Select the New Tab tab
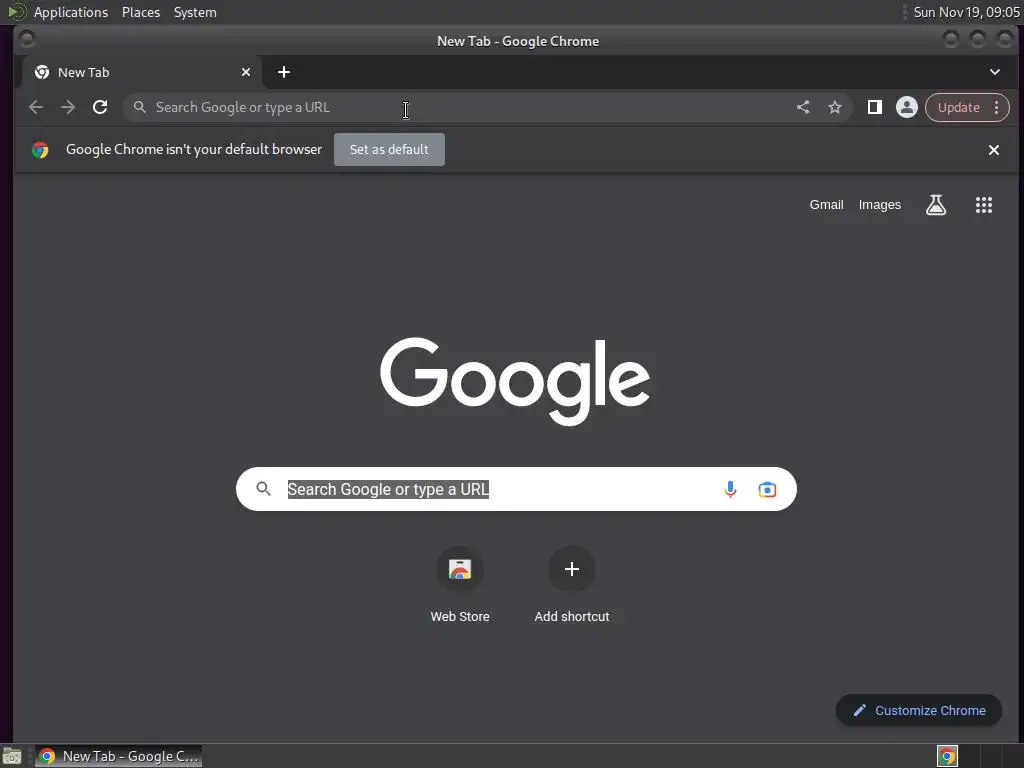The width and height of the screenshot is (1024, 768). pos(142,72)
